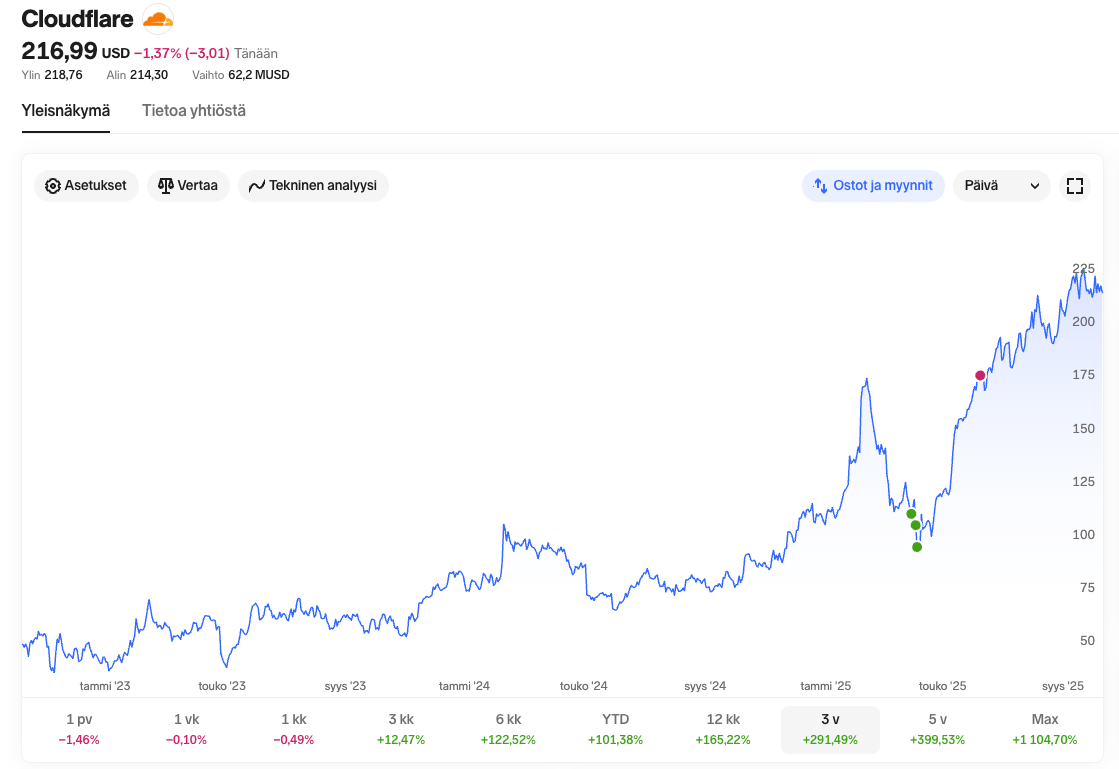Click the touko '23 axis label
The image size is (1119, 769).
click(x=222, y=686)
